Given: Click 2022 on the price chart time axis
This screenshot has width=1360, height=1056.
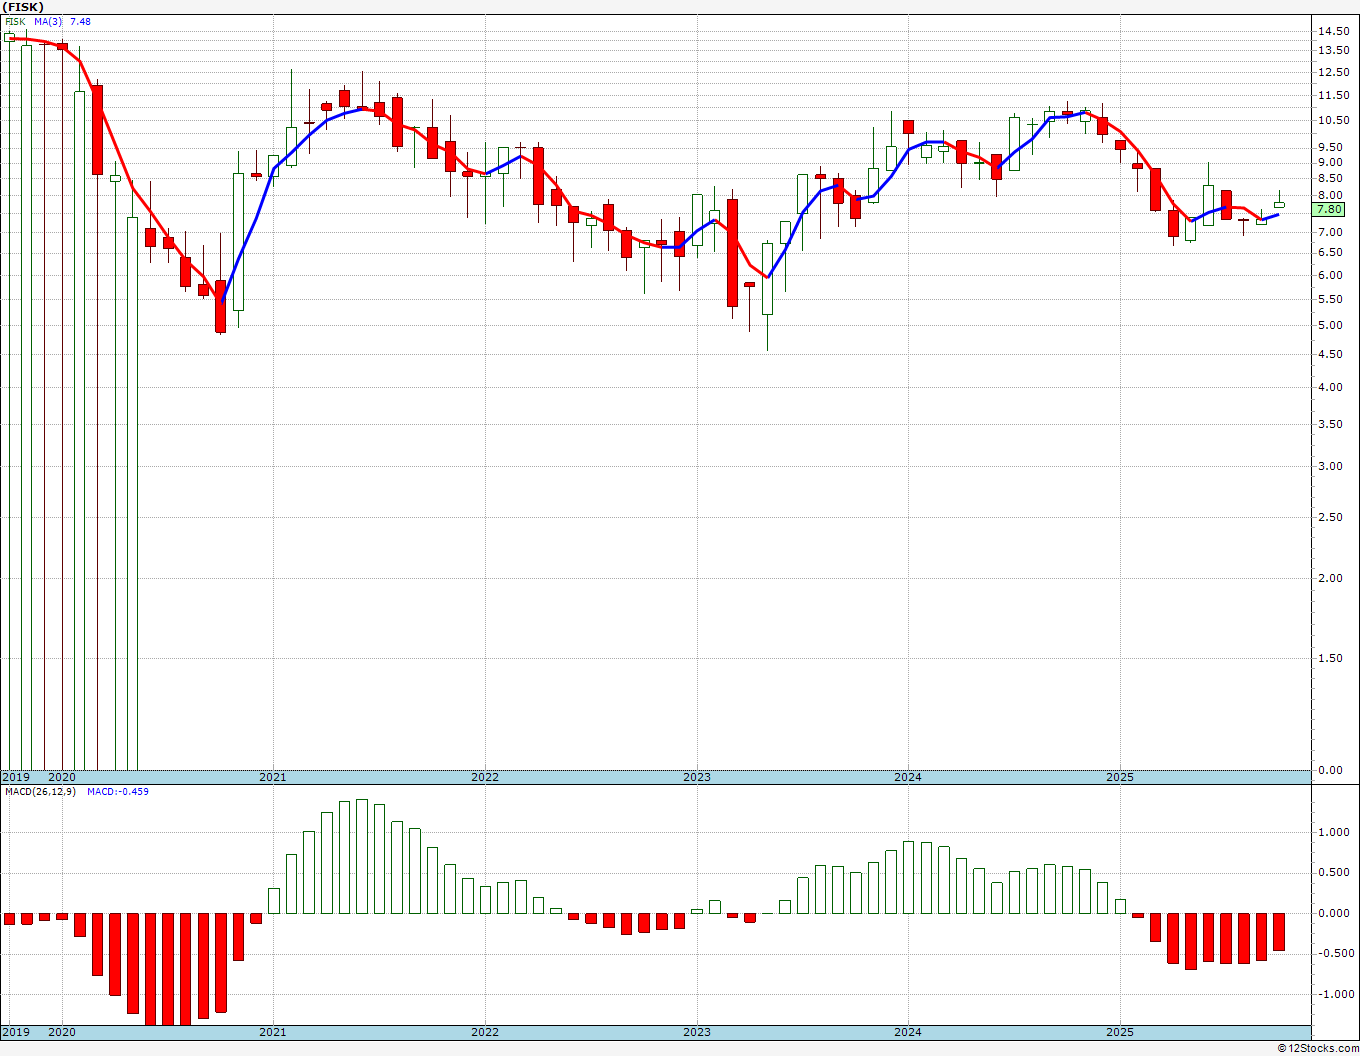Looking at the screenshot, I should pos(484,777).
